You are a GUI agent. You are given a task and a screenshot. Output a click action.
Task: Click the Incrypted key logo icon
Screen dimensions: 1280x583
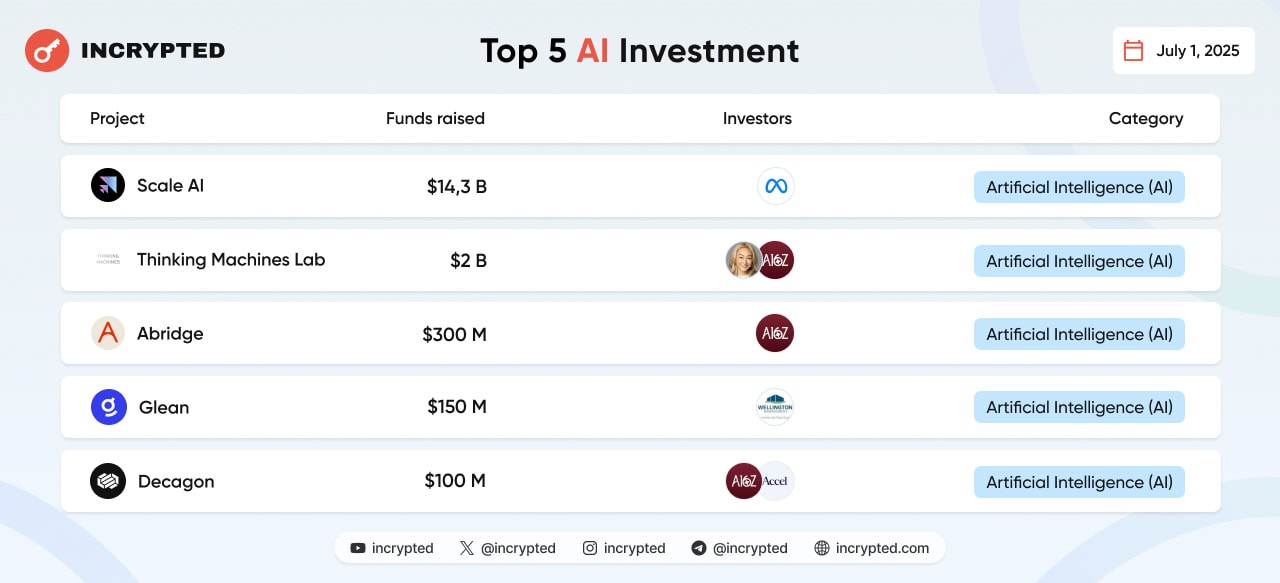47,50
